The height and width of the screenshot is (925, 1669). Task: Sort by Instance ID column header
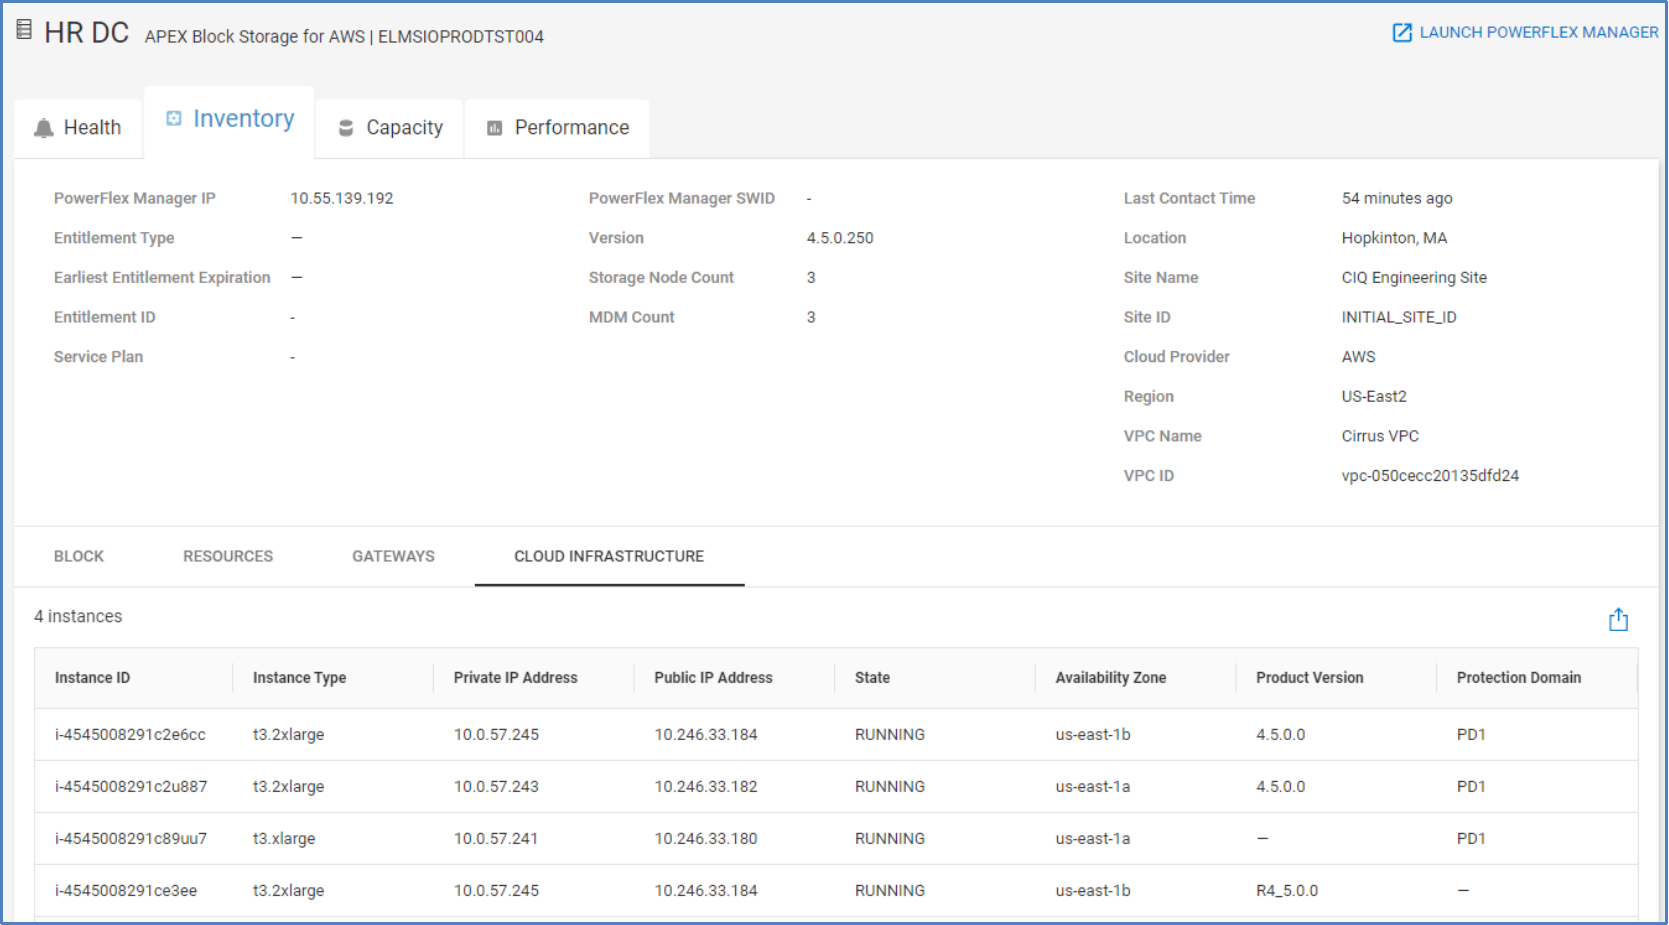pyautogui.click(x=92, y=678)
